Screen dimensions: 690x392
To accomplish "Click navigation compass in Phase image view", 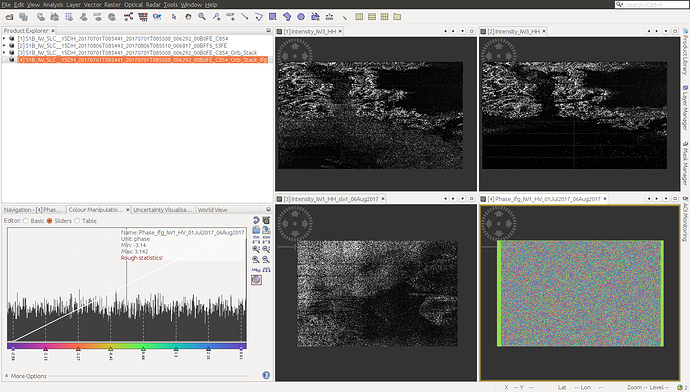I will tap(499, 223).
